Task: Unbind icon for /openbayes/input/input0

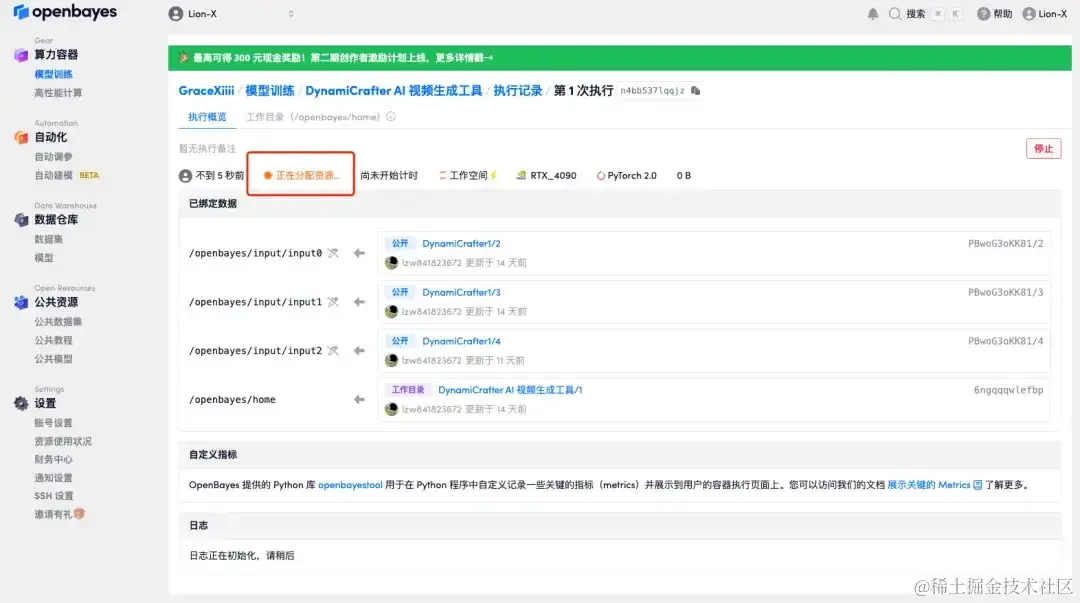Action: point(333,254)
